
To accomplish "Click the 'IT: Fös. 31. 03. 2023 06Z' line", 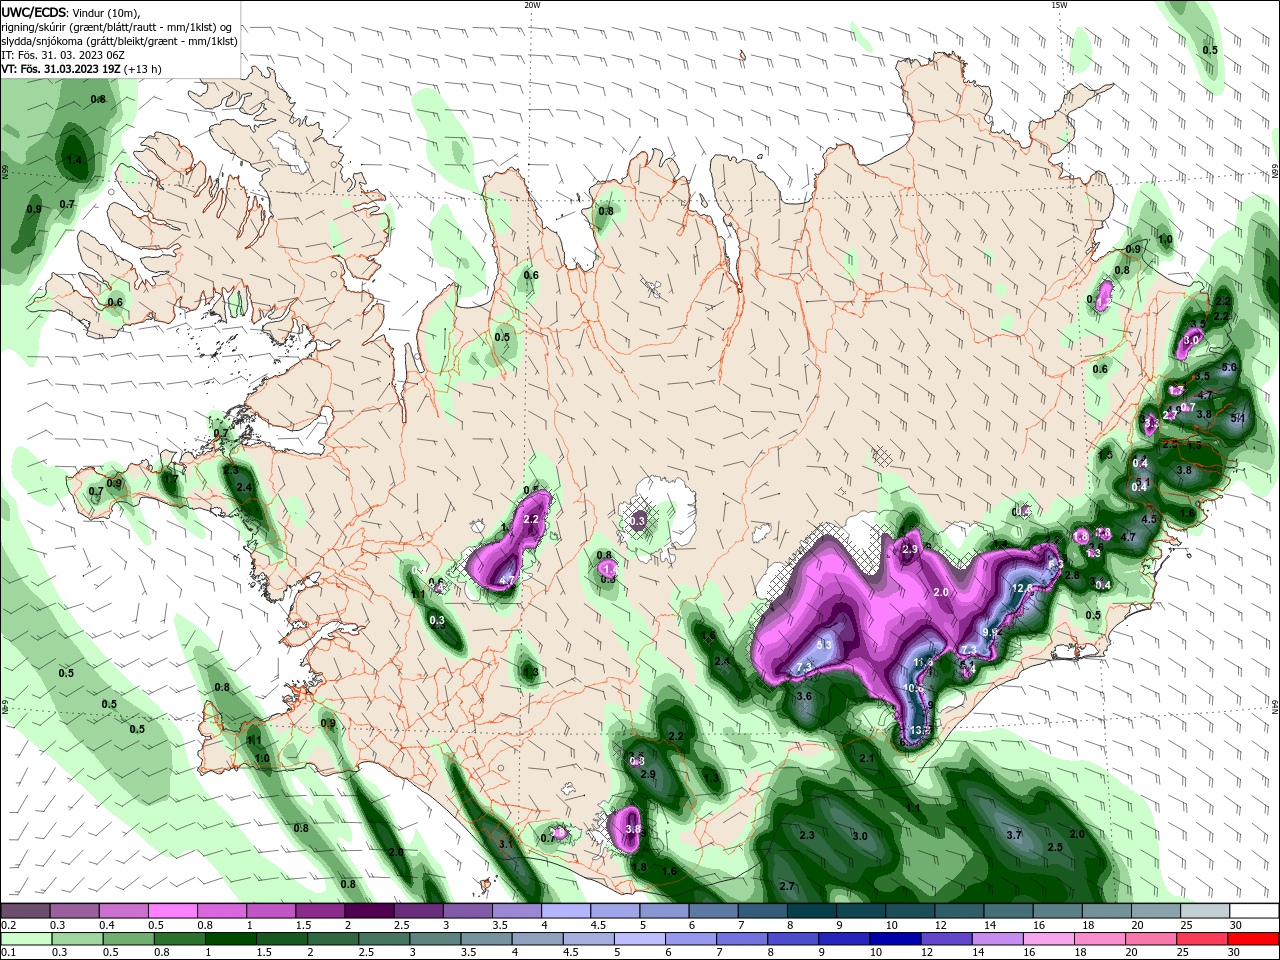I will pos(61,55).
